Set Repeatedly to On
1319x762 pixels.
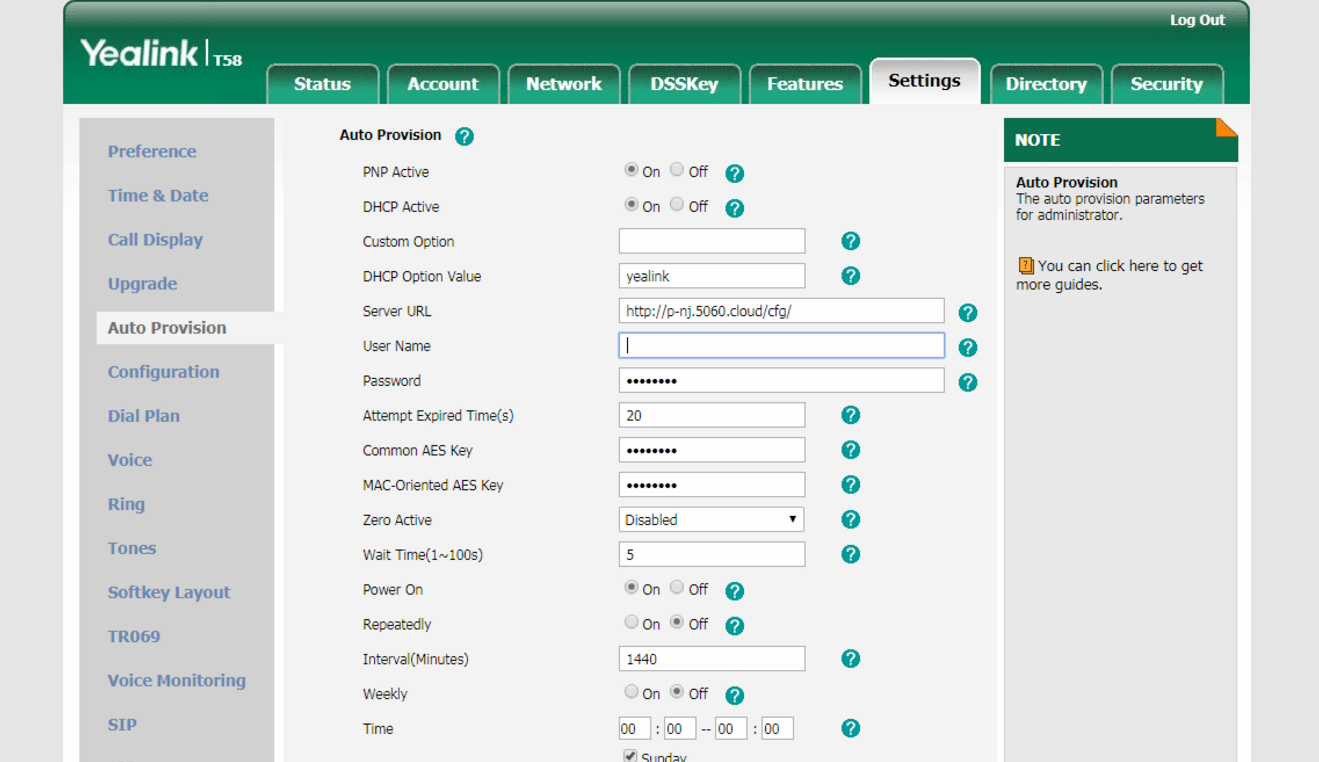point(631,623)
